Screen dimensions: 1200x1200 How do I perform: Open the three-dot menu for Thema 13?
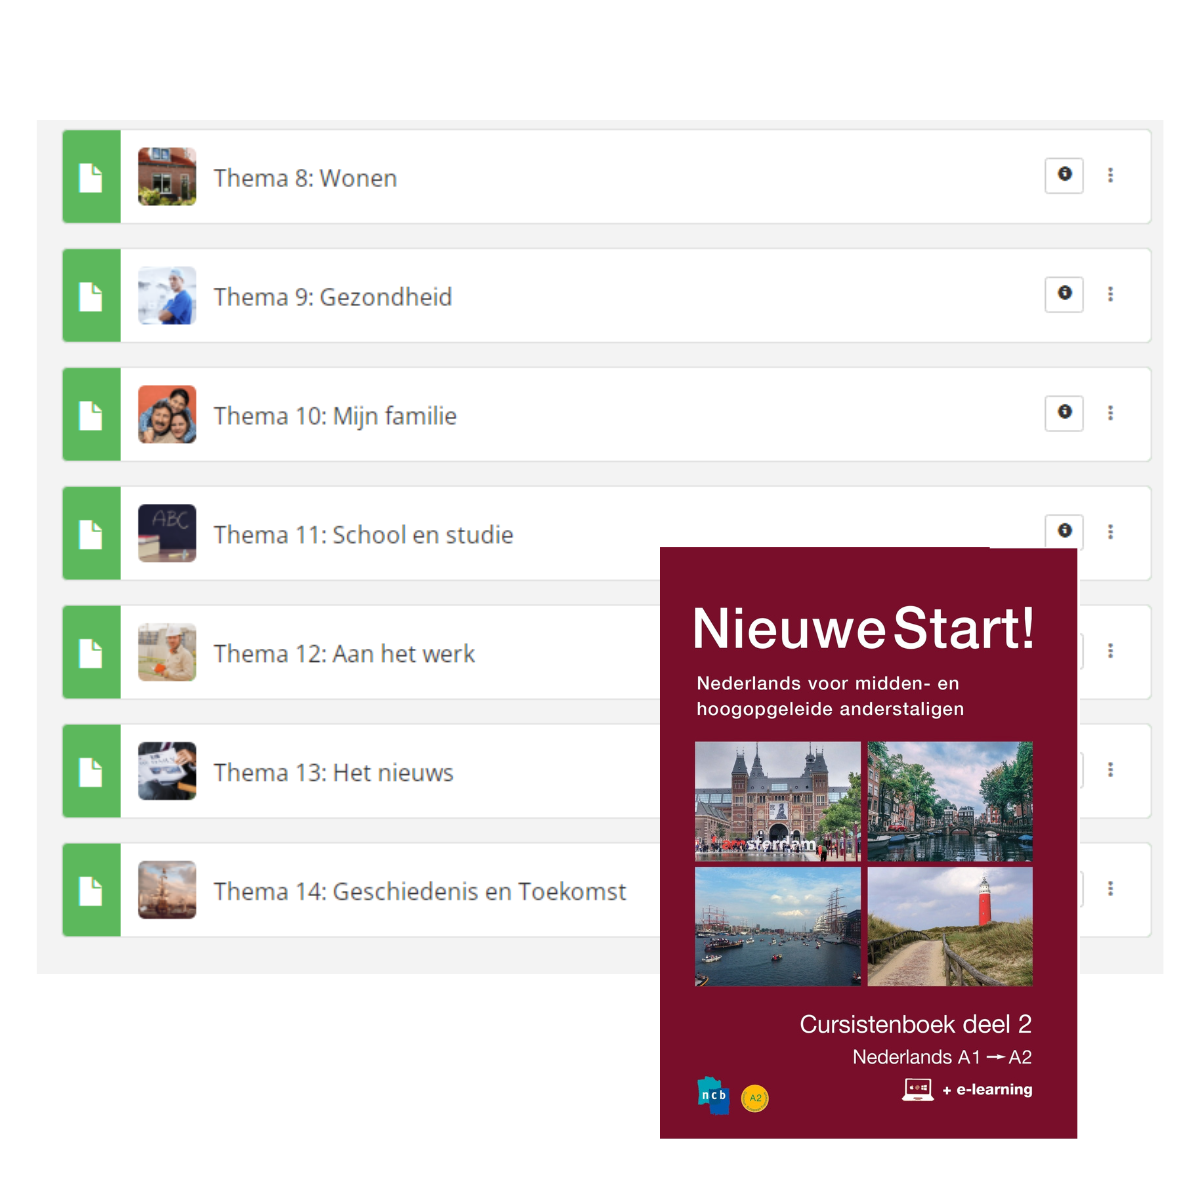tap(1110, 770)
